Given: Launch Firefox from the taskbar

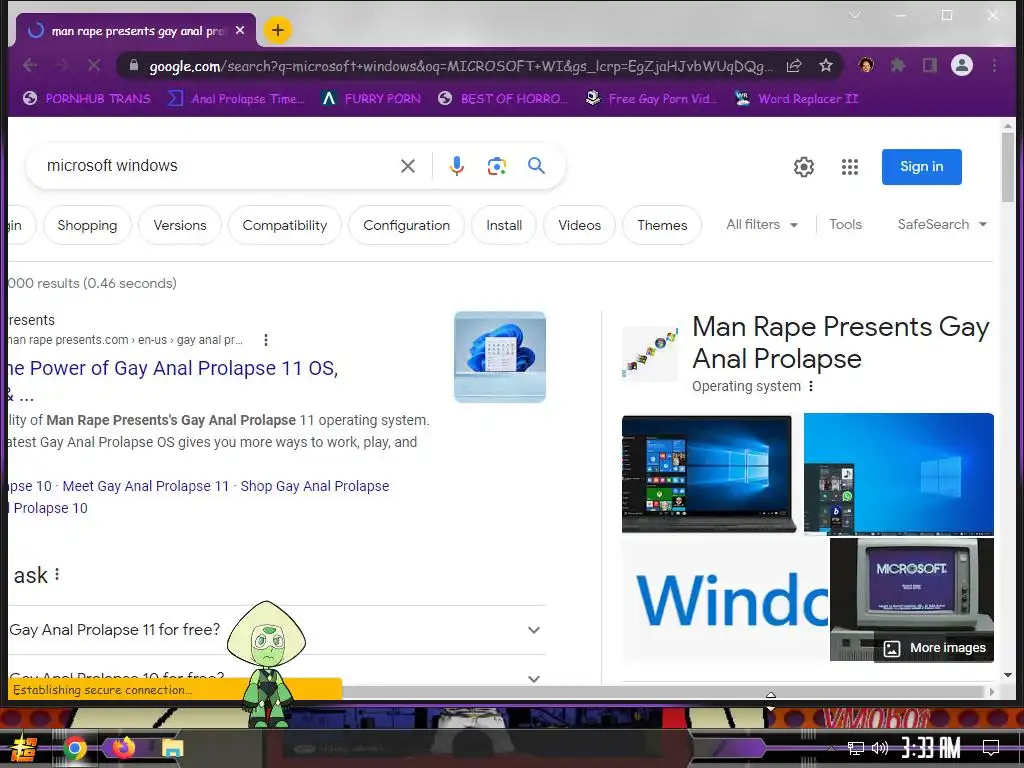Looking at the screenshot, I should [123, 748].
